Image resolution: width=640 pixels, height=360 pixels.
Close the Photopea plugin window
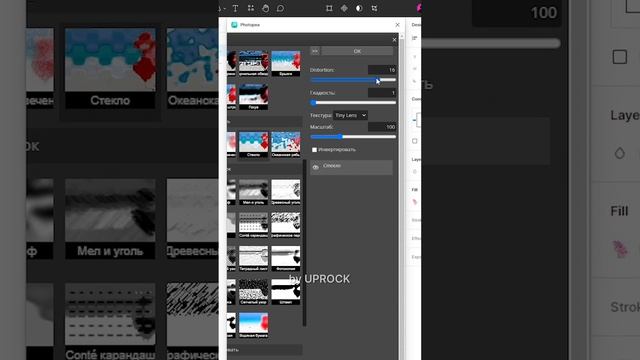pyautogui.click(x=398, y=25)
